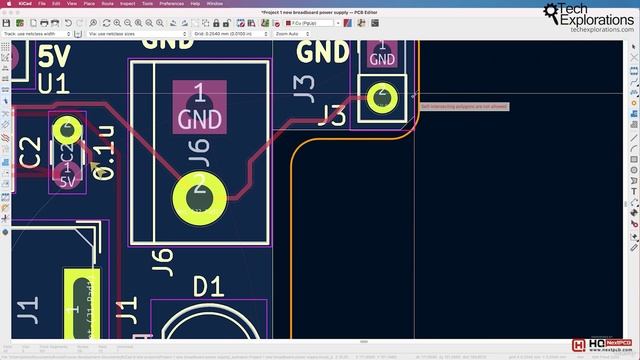Zoom in with the toolbar icon
The height and width of the screenshot is (360, 640).
pyautogui.click(x=117, y=23)
